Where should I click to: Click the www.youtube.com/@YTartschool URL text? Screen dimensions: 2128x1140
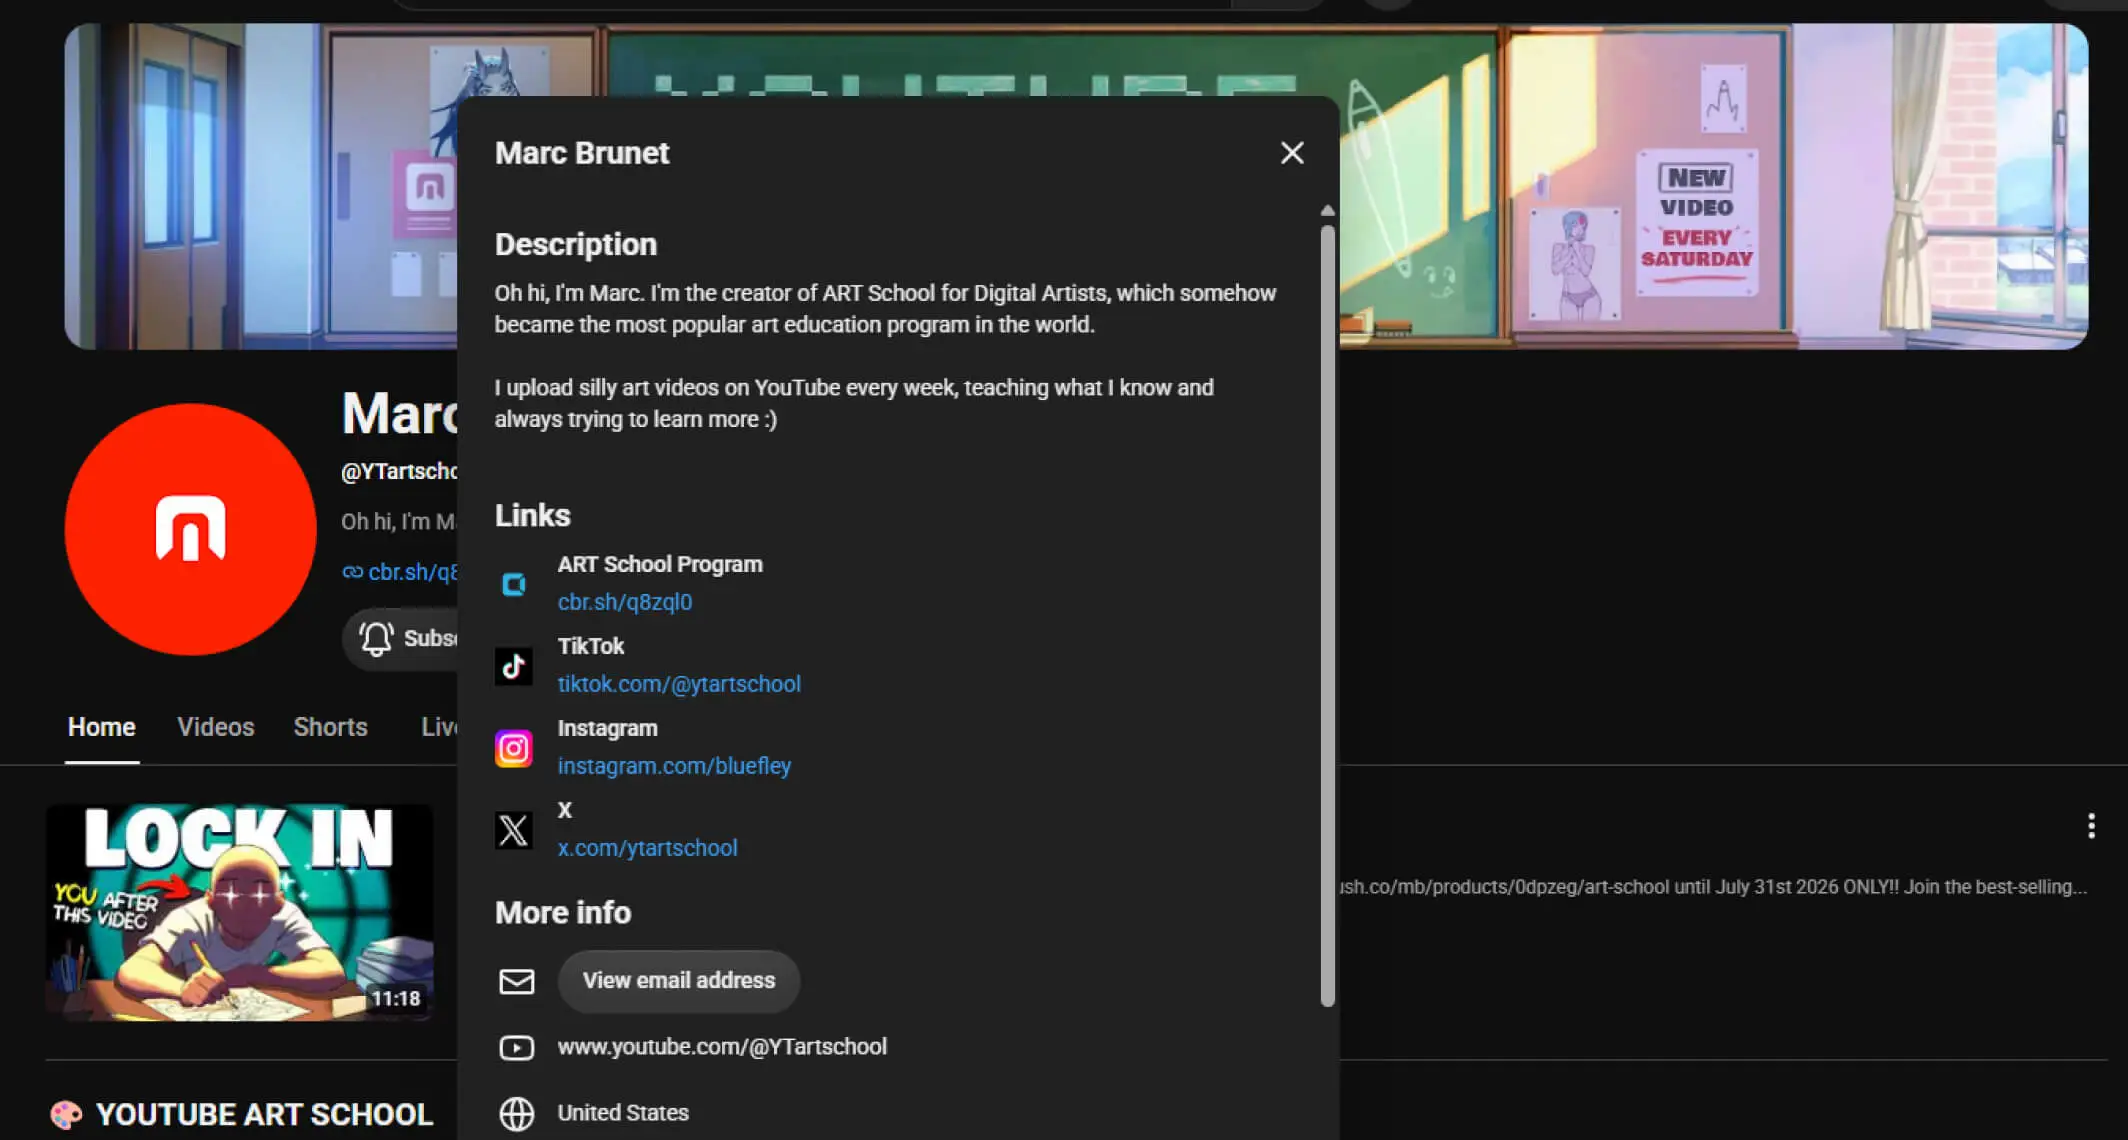[x=722, y=1047]
